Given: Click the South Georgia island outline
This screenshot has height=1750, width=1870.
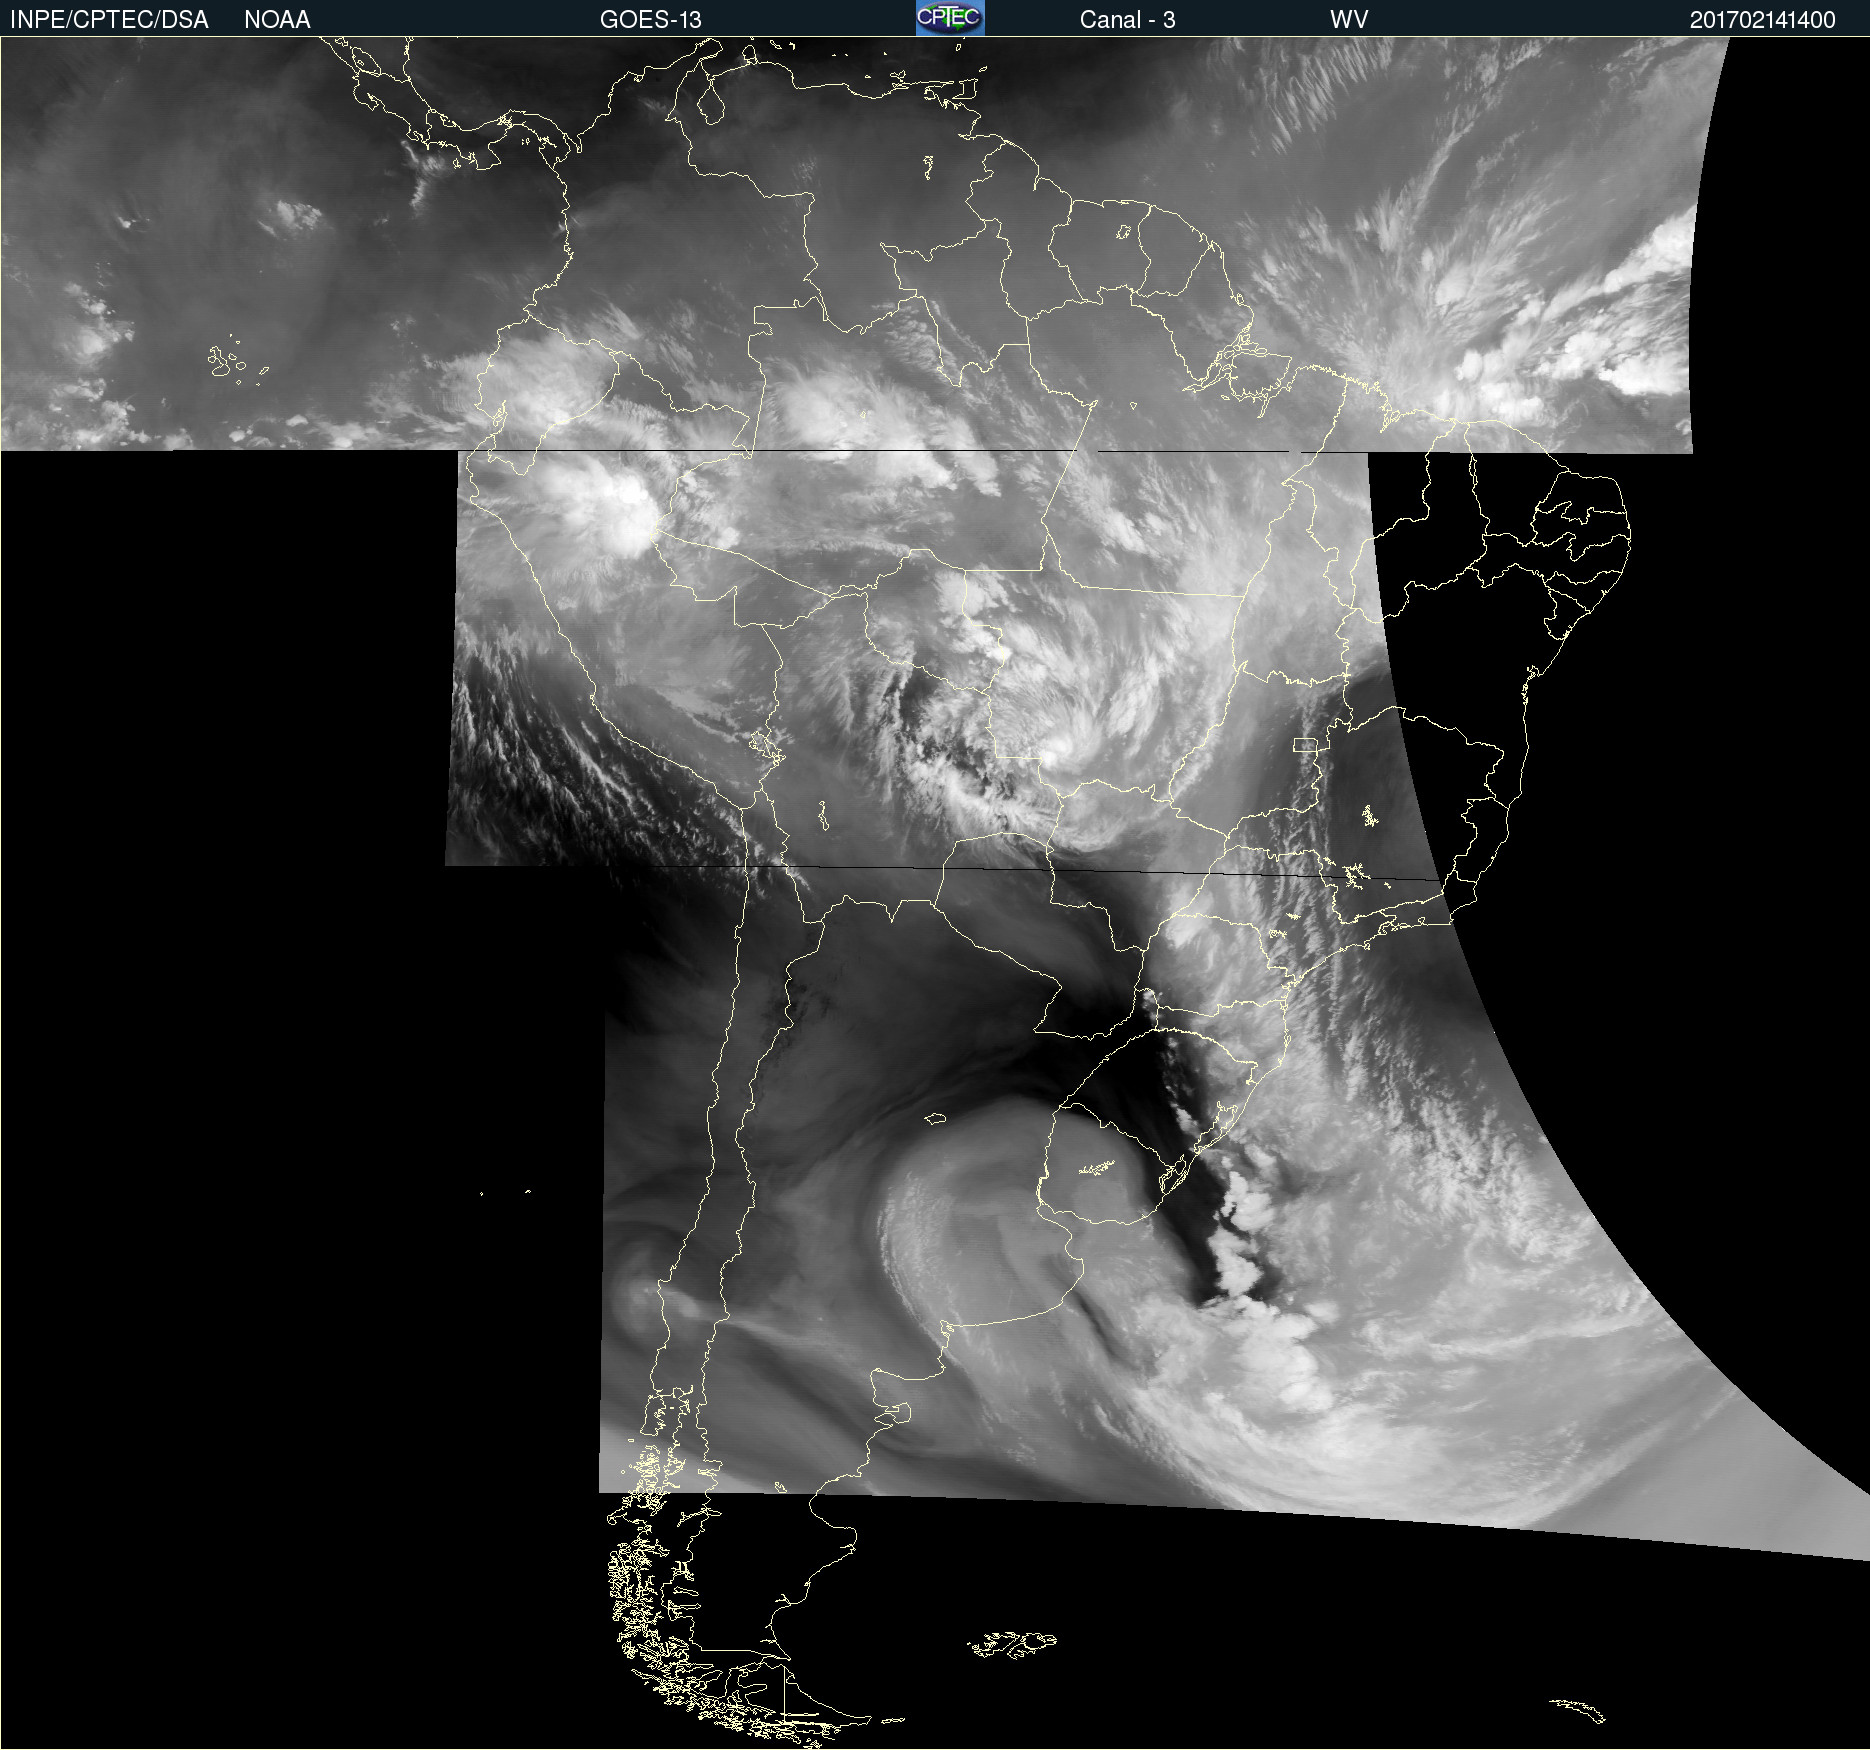Looking at the screenshot, I should (x=1579, y=1710).
